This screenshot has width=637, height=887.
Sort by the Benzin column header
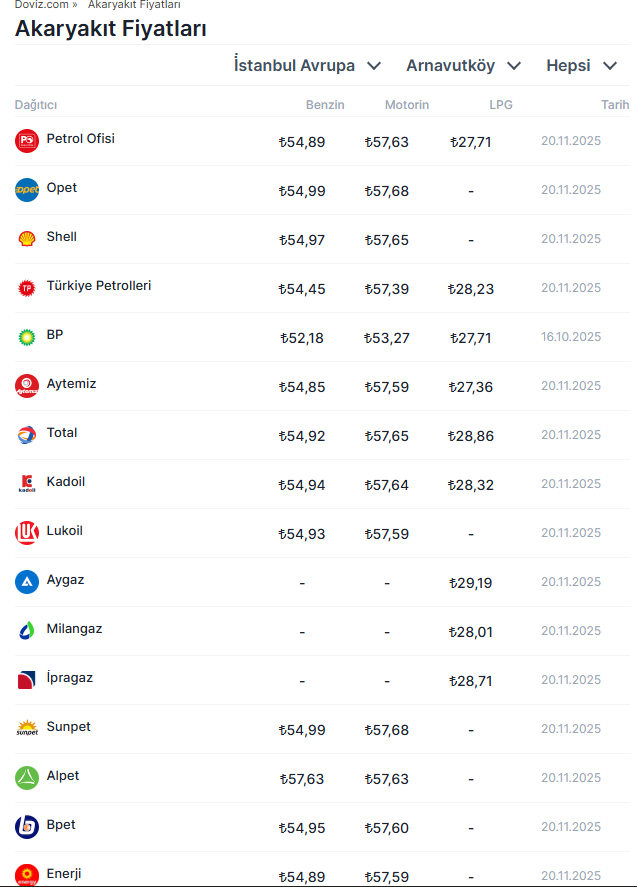(325, 105)
